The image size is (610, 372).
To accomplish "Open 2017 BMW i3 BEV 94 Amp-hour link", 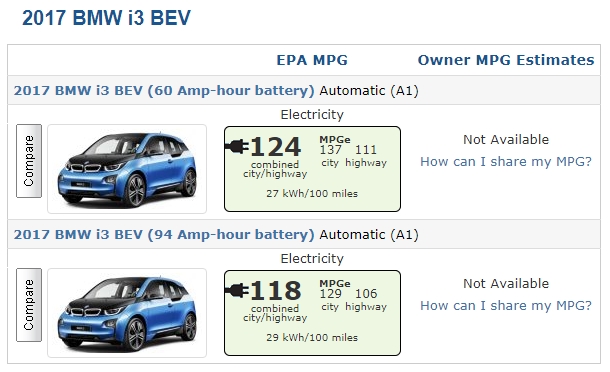I will (x=164, y=235).
